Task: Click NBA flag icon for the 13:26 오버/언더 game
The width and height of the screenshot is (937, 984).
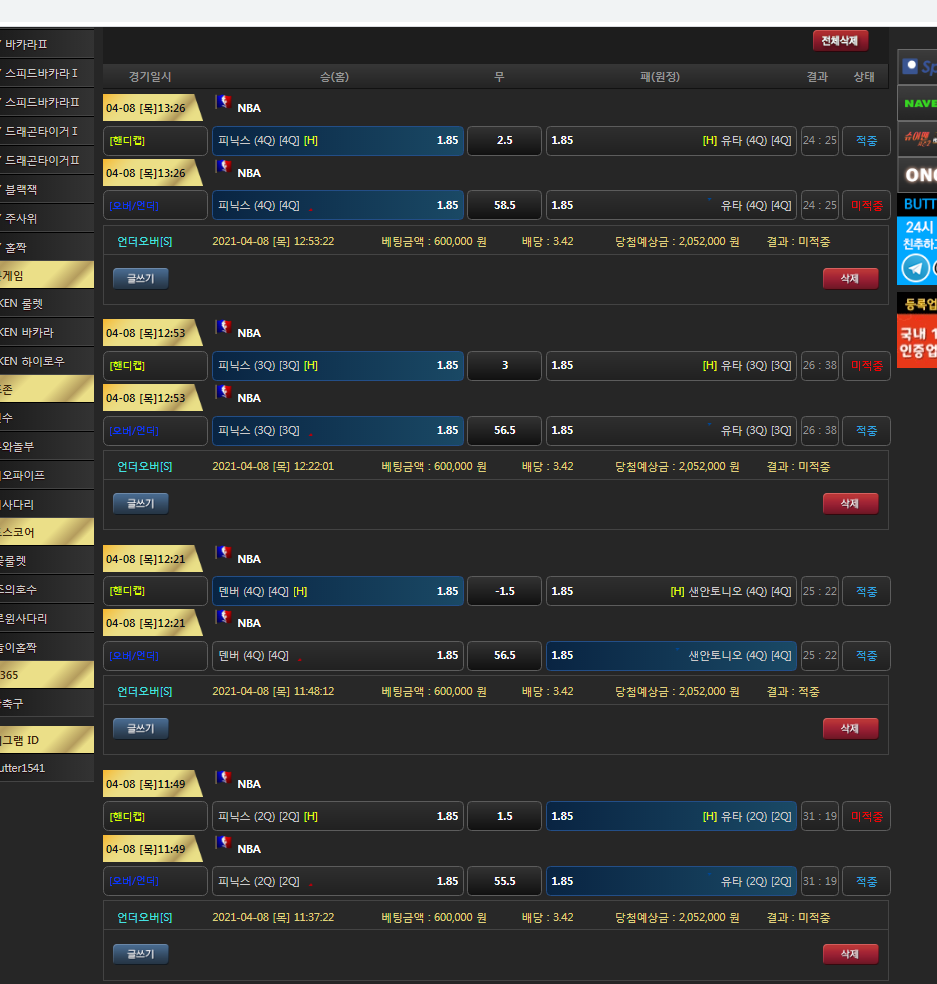Action: coord(224,168)
